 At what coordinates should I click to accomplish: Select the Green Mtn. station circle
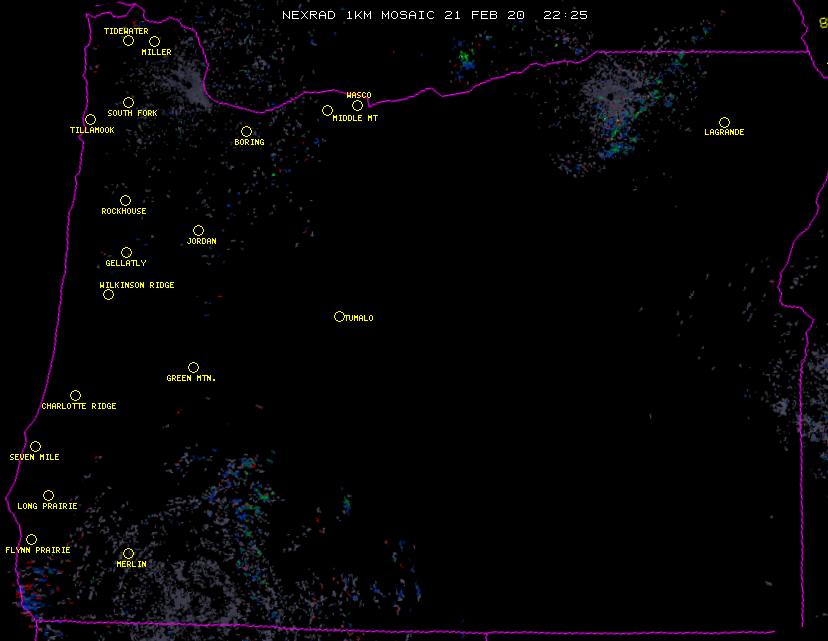point(193,367)
